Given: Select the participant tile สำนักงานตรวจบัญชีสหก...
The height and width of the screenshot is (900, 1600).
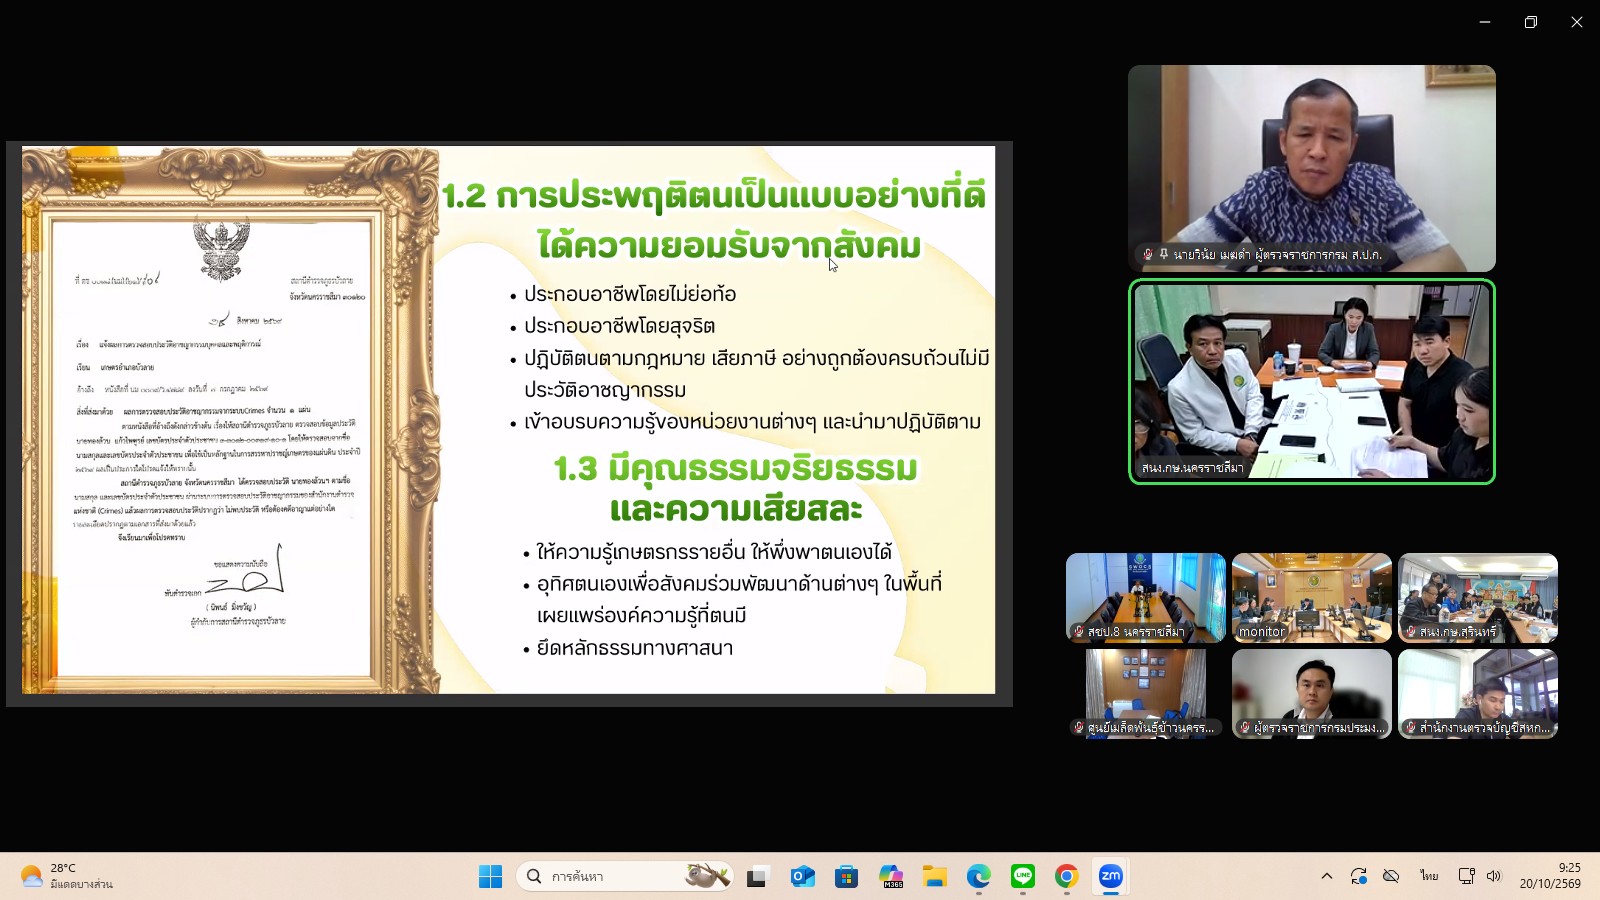Looking at the screenshot, I should point(1478,693).
